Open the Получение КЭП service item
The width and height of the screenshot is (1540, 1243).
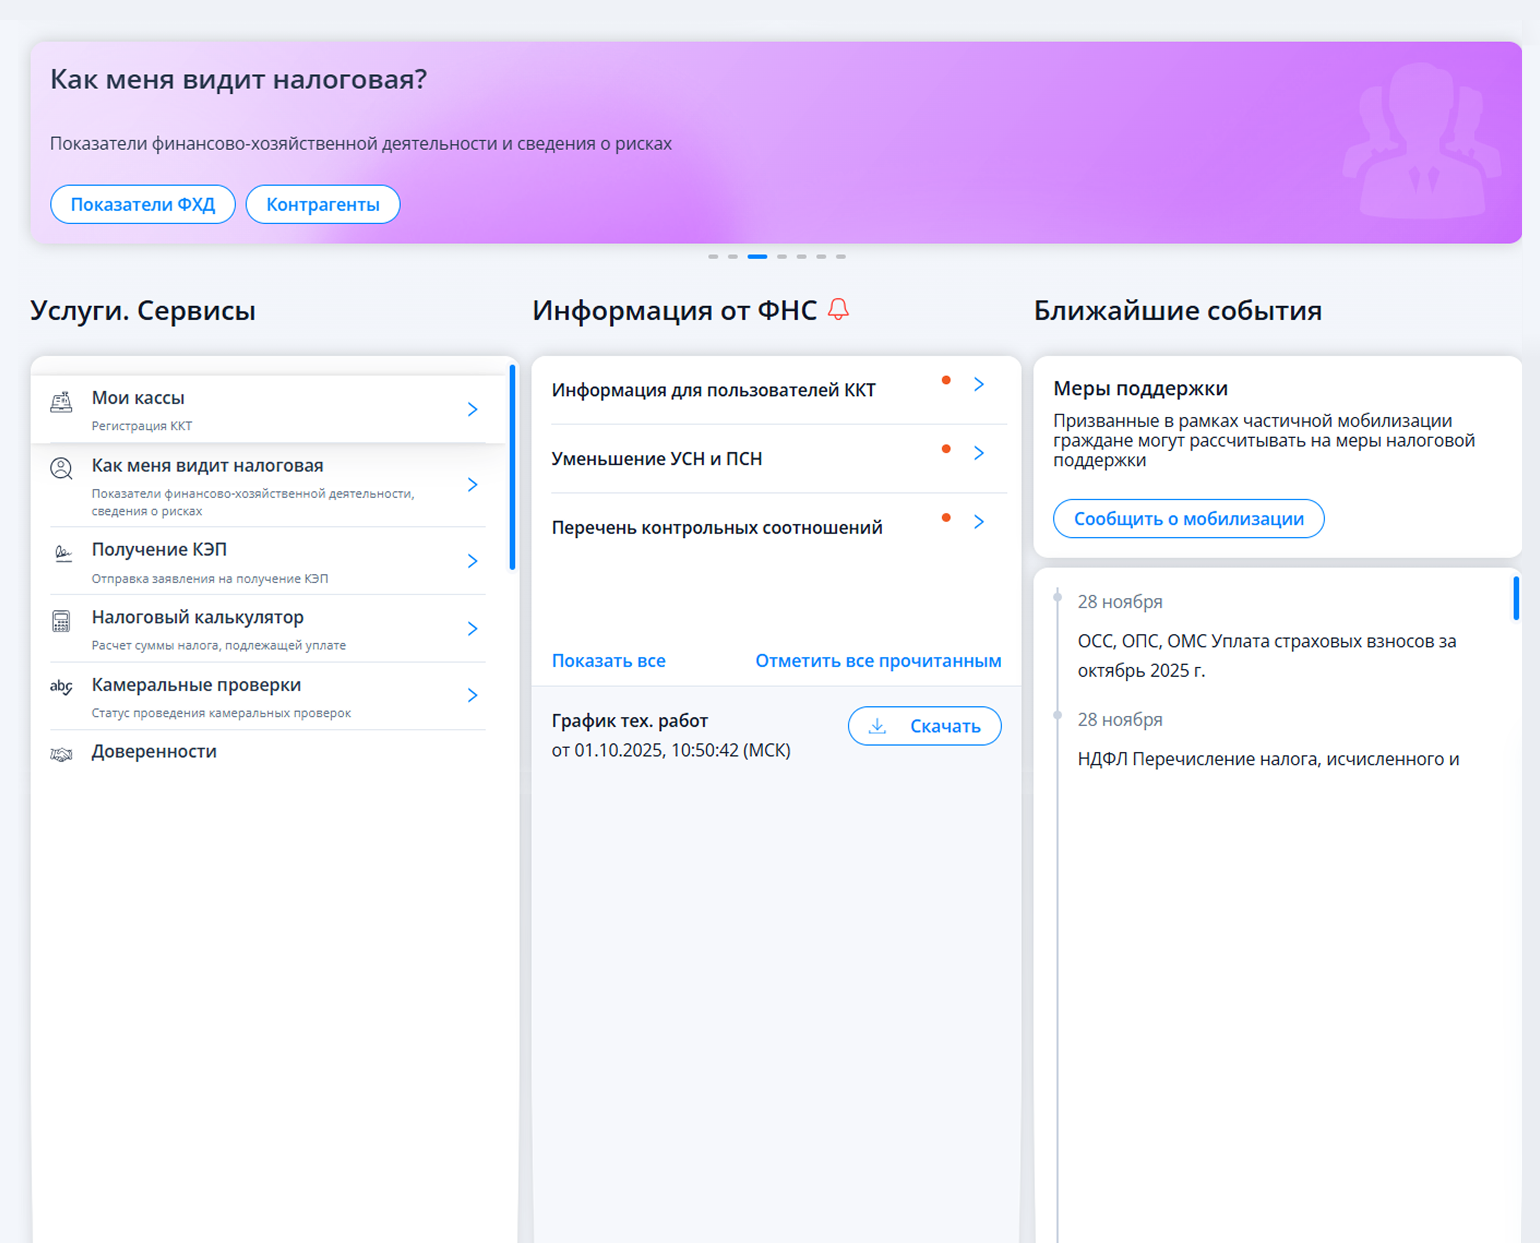click(268, 561)
